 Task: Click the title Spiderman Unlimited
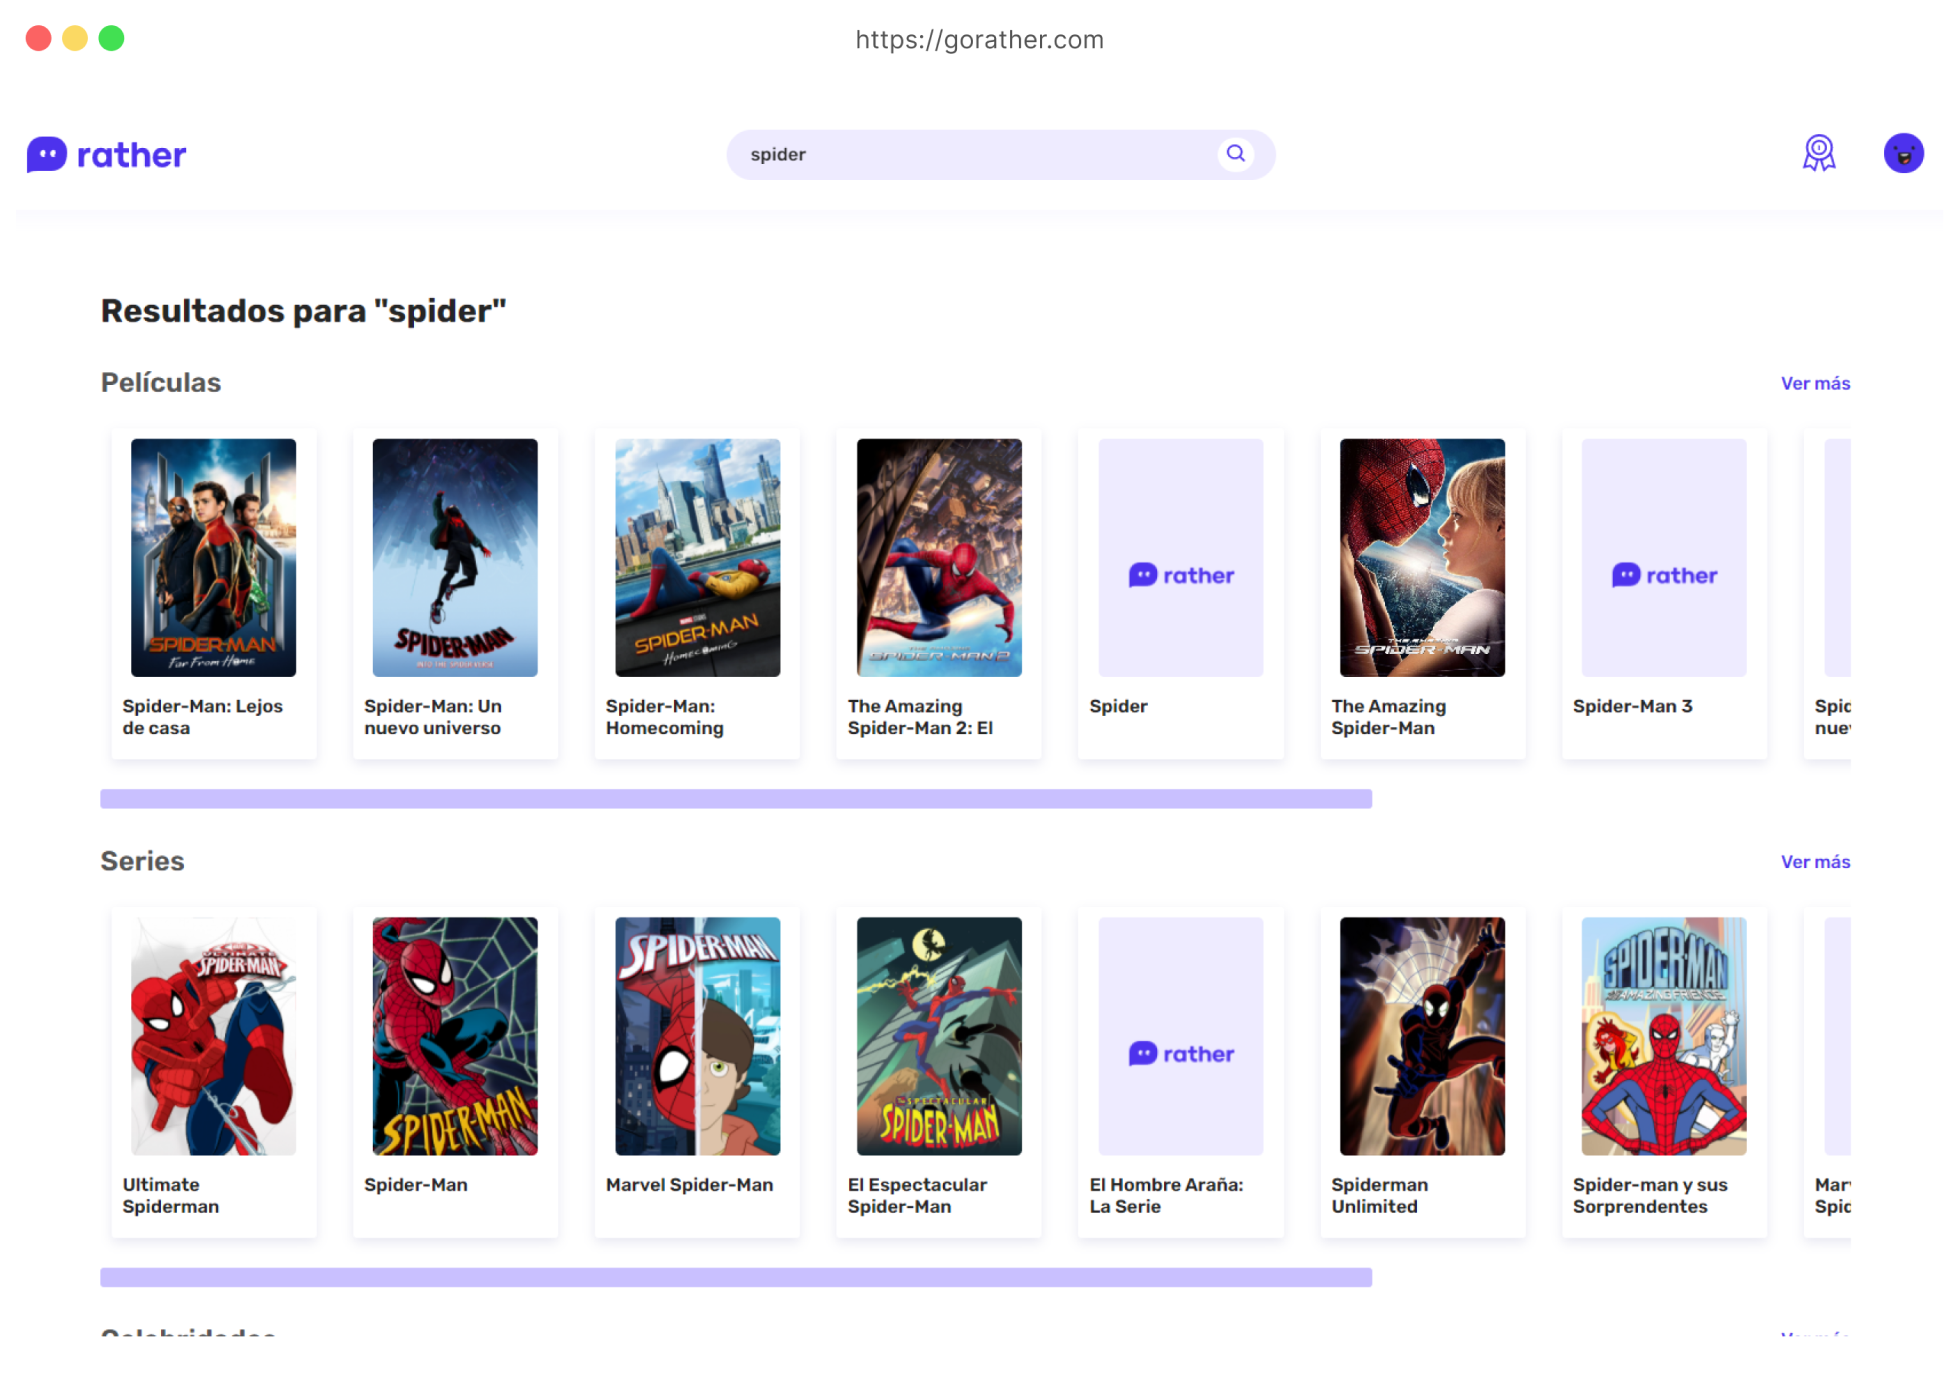pos(1380,1195)
